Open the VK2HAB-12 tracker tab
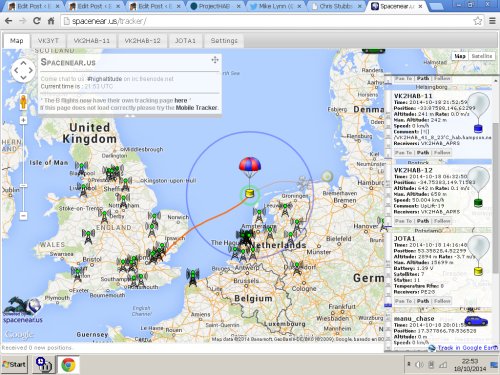This screenshot has height=375, width=500. tap(142, 41)
